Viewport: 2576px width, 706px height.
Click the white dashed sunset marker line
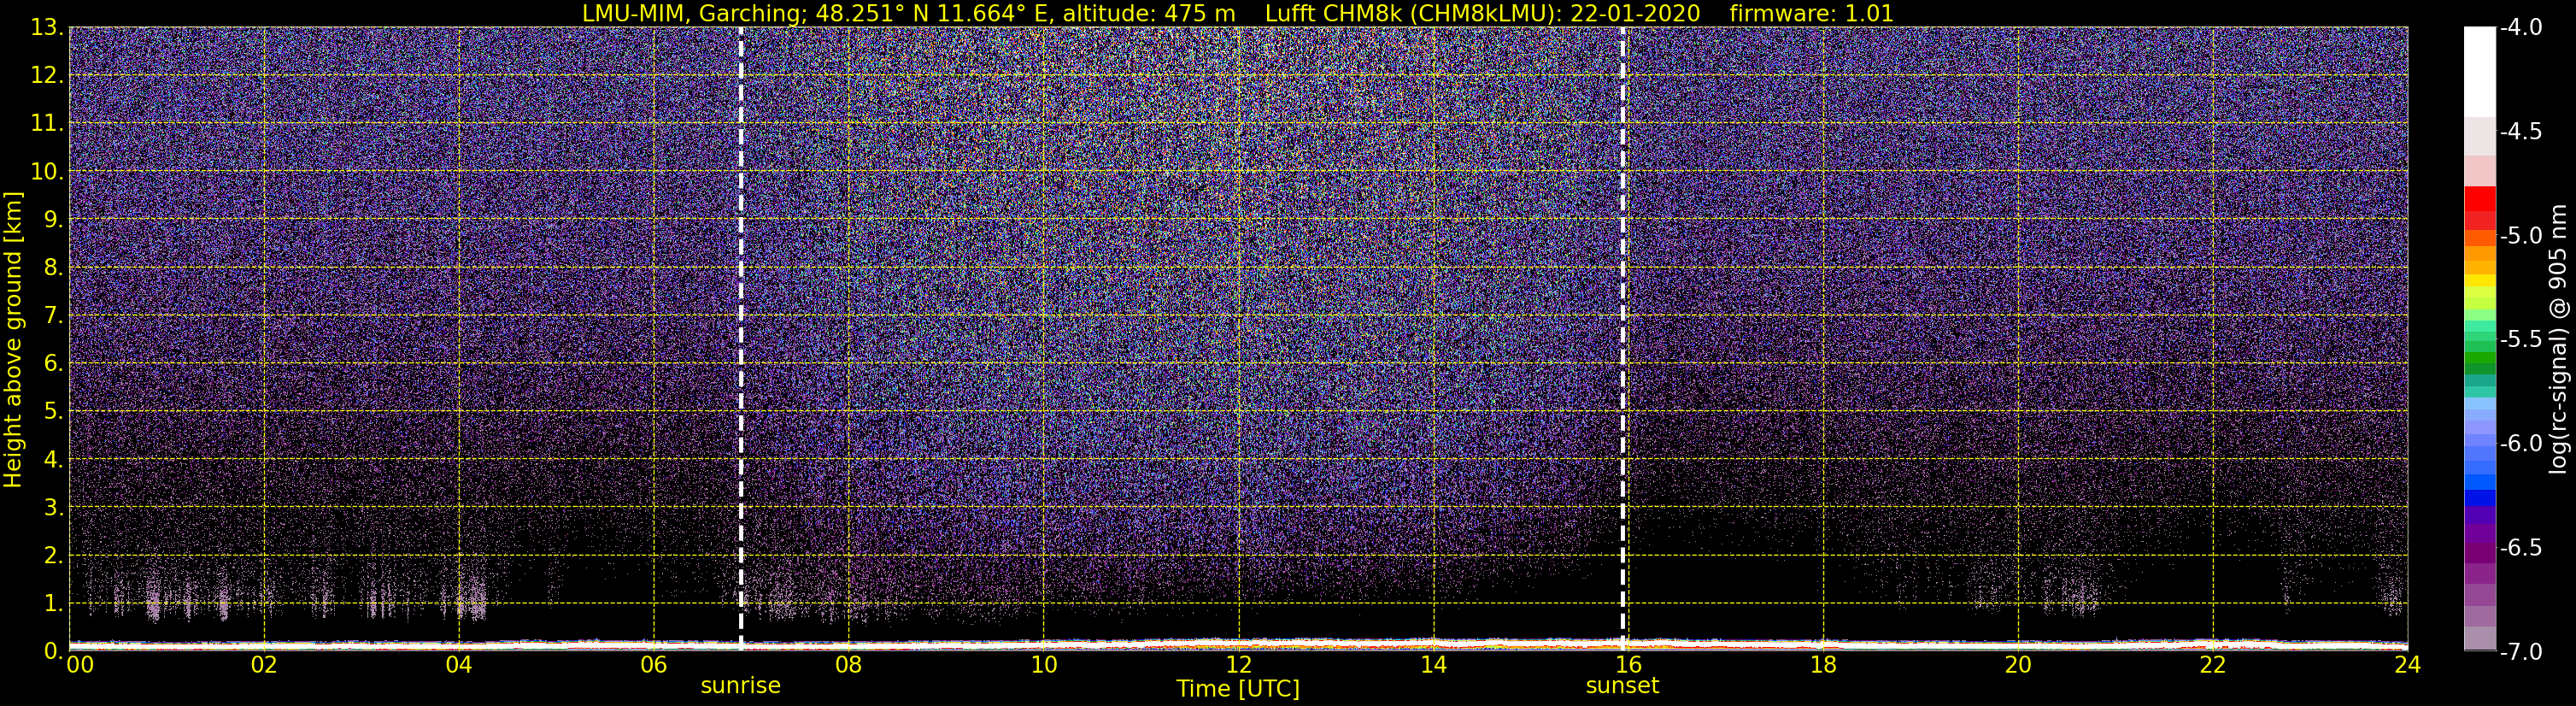click(x=1622, y=338)
